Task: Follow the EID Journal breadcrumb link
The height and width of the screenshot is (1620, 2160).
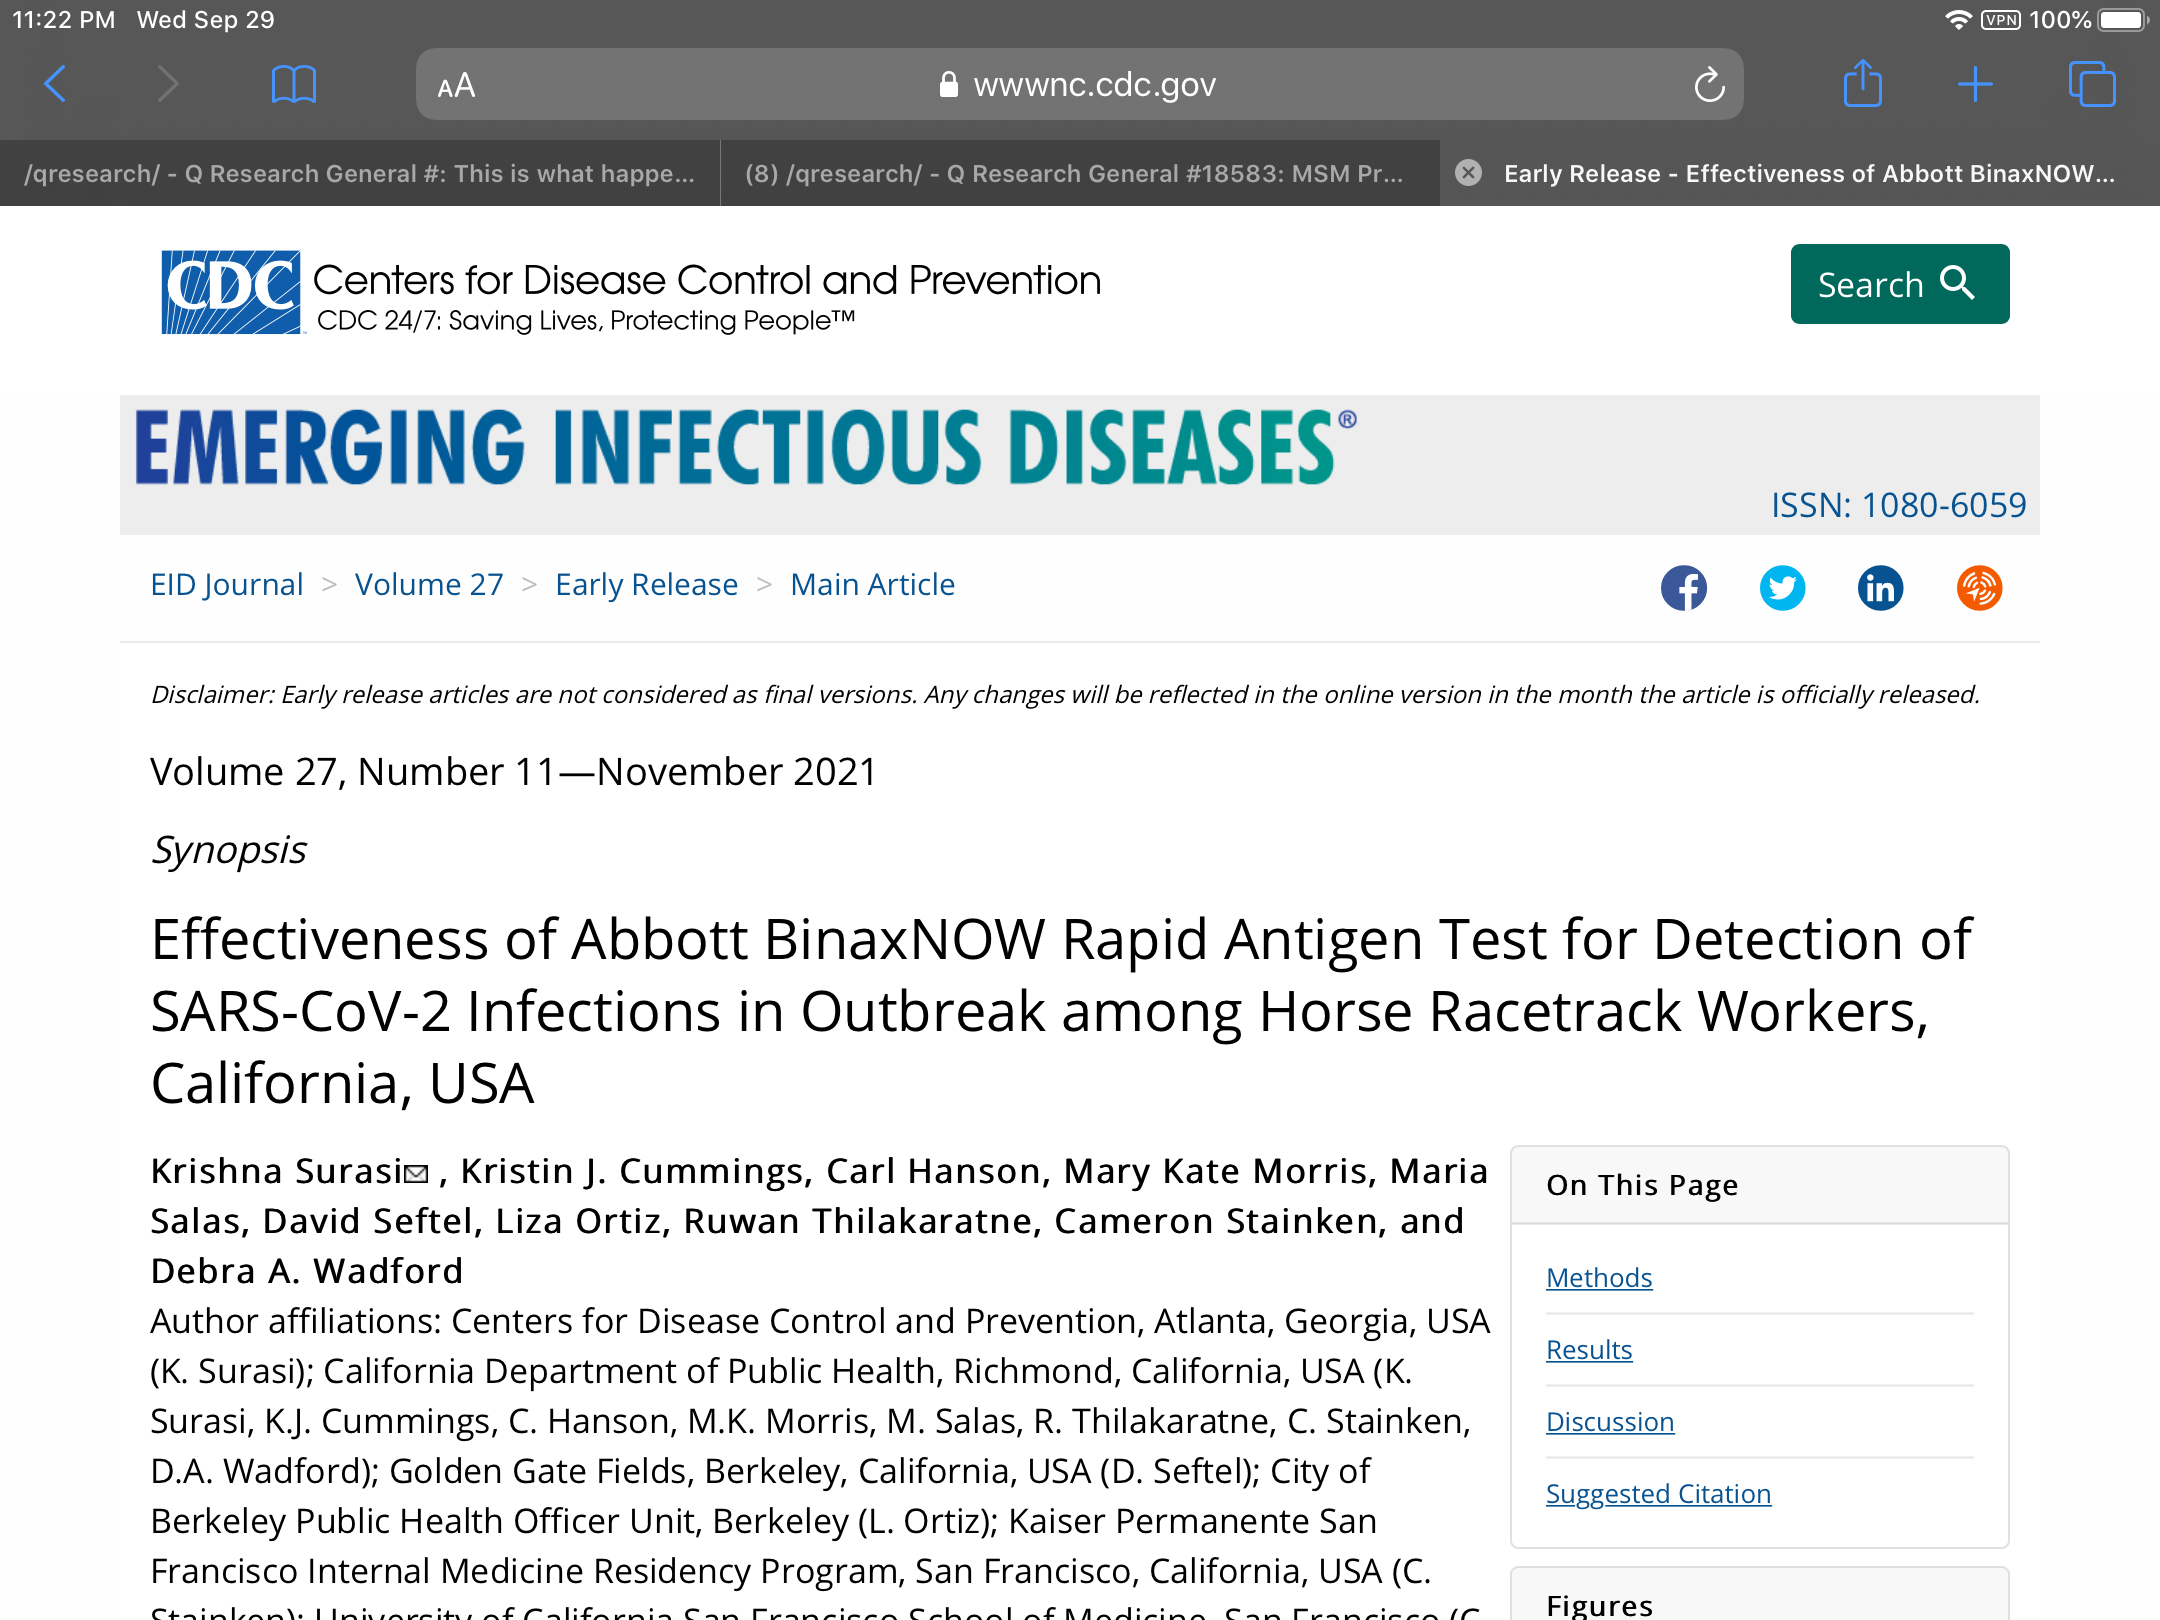Action: click(226, 584)
